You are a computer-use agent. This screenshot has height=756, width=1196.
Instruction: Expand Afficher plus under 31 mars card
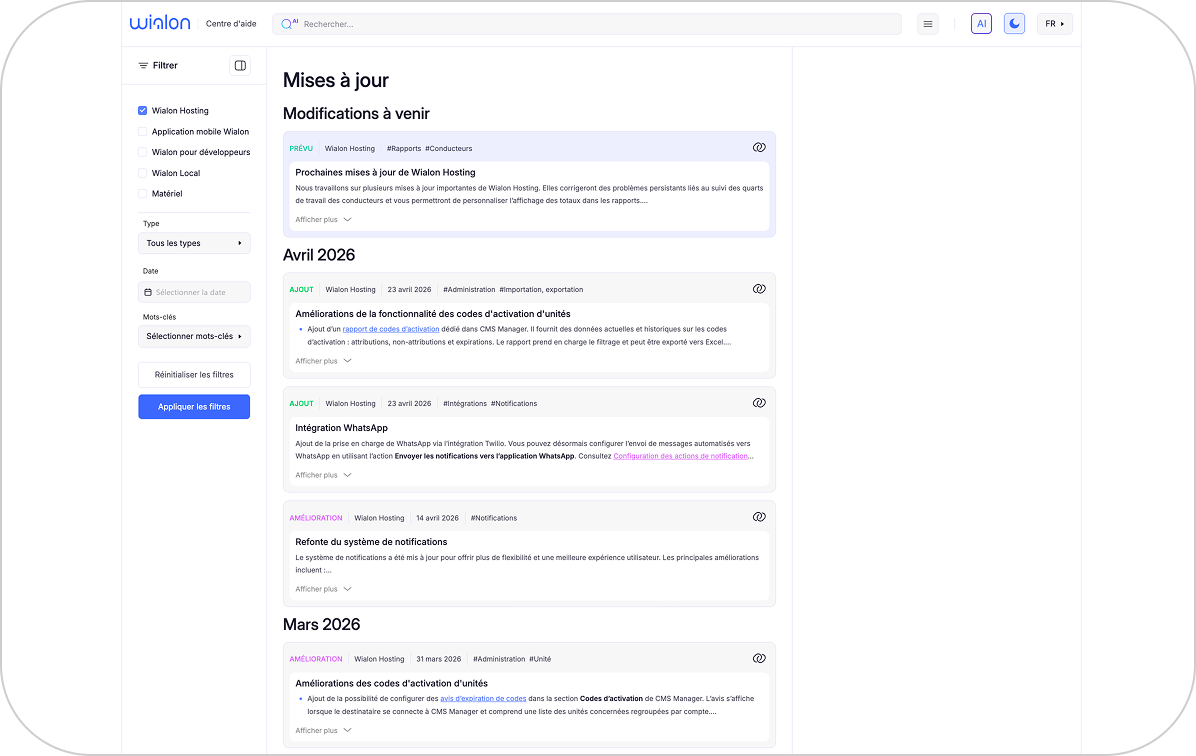click(x=323, y=731)
